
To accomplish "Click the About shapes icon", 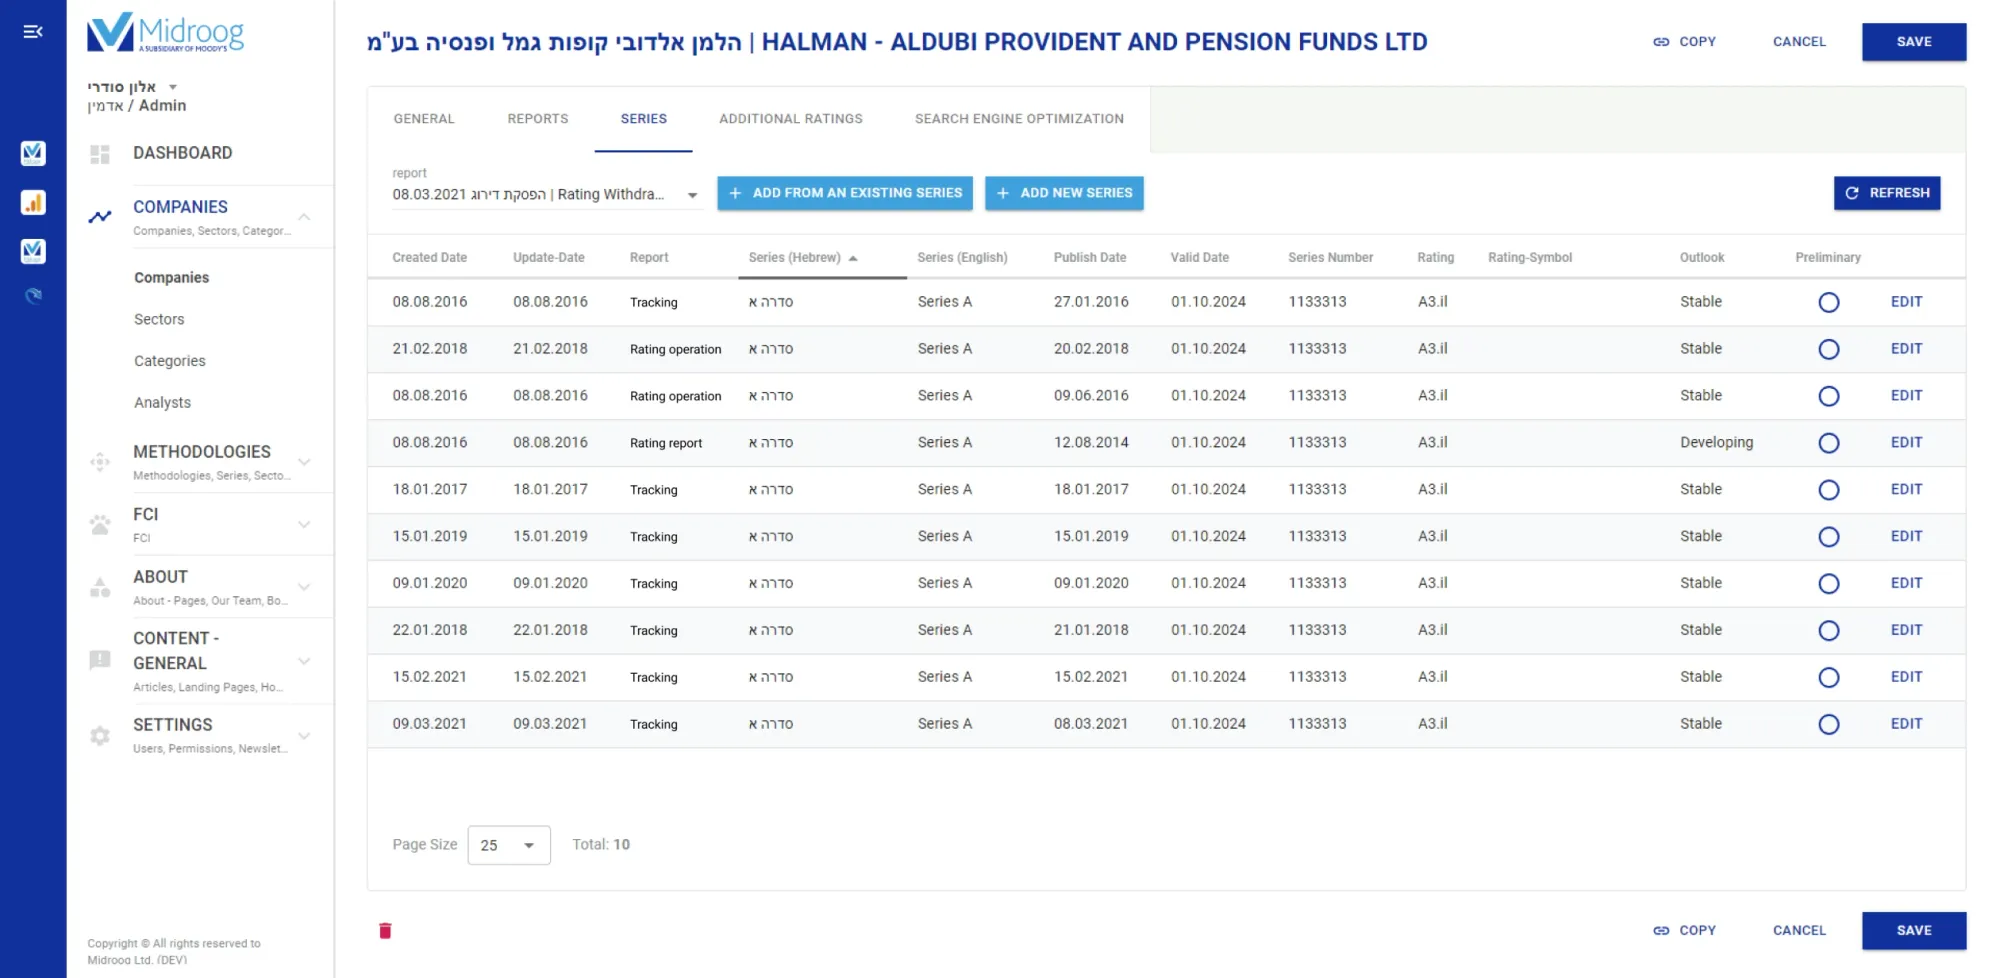I will (100, 587).
